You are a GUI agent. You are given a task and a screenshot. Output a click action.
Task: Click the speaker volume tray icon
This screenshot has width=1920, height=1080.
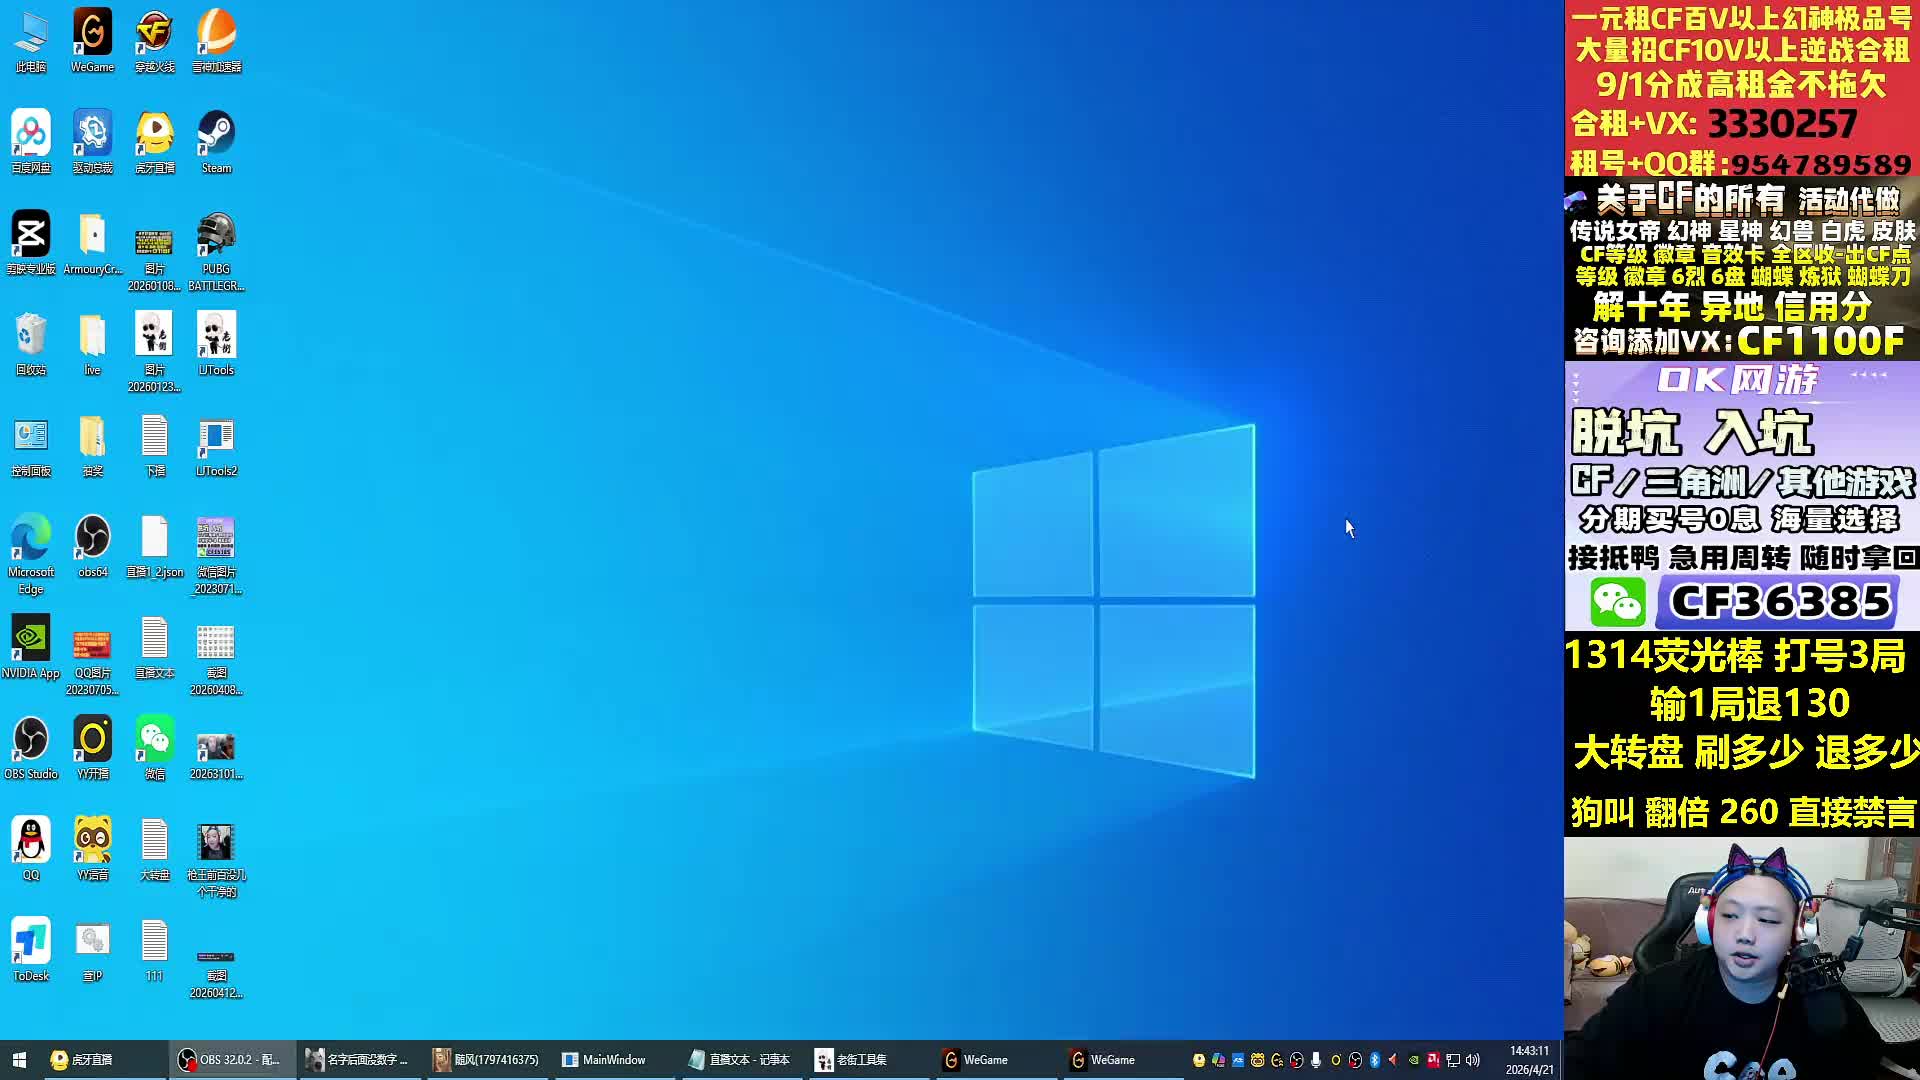(1472, 1060)
